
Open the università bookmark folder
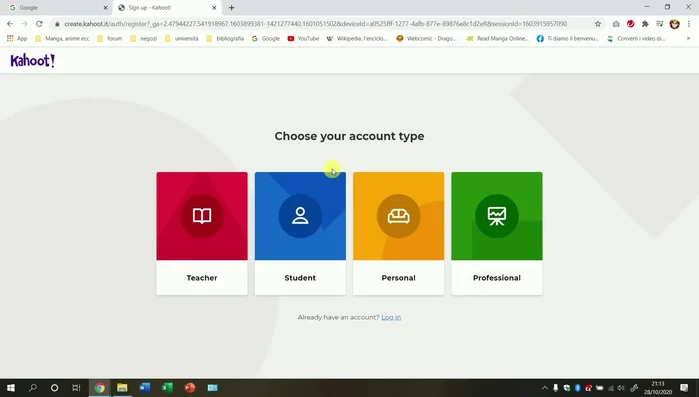(x=181, y=39)
